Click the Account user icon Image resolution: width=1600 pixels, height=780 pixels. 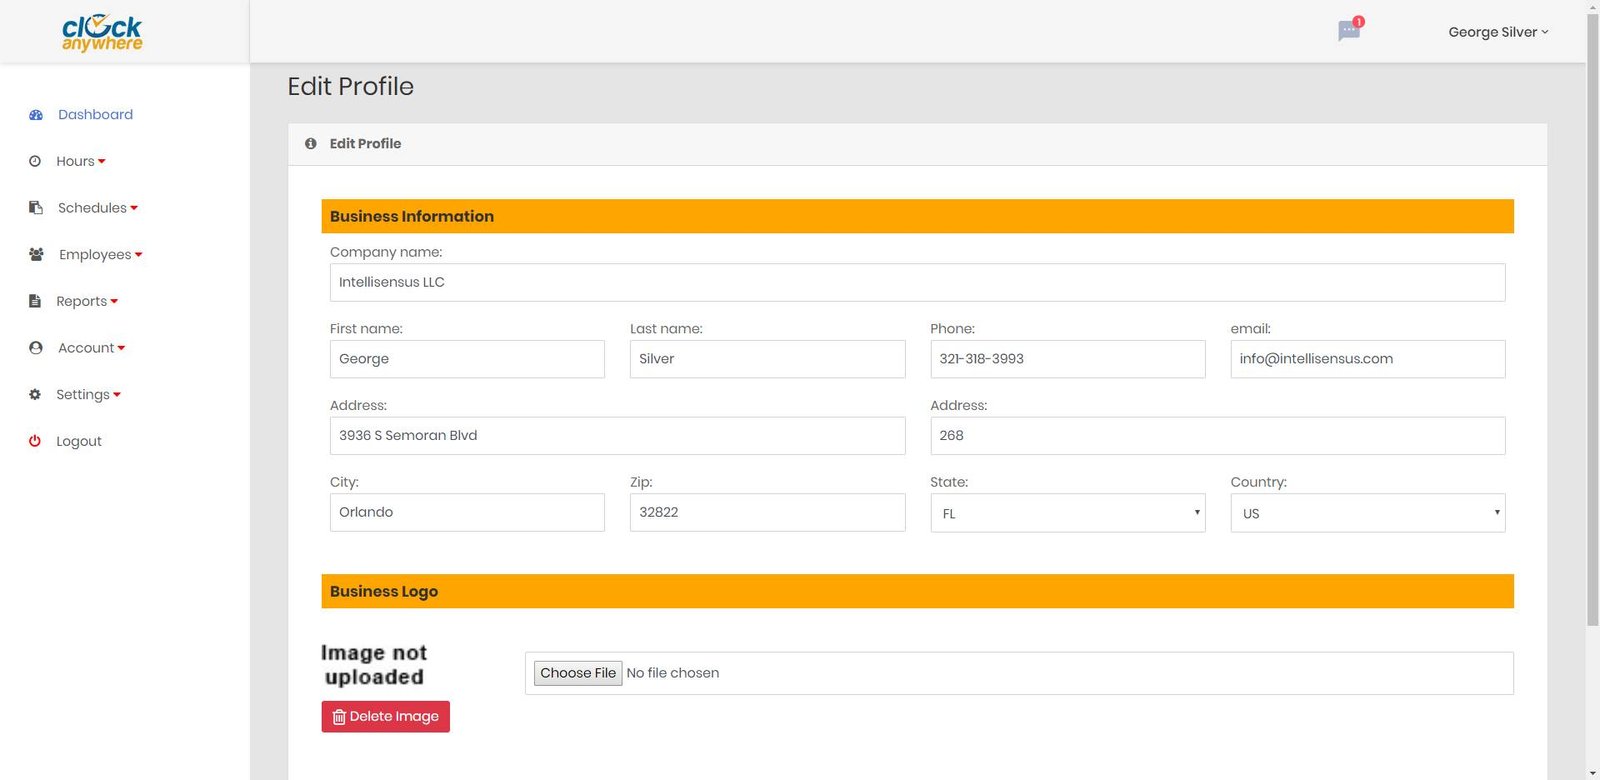coord(36,348)
